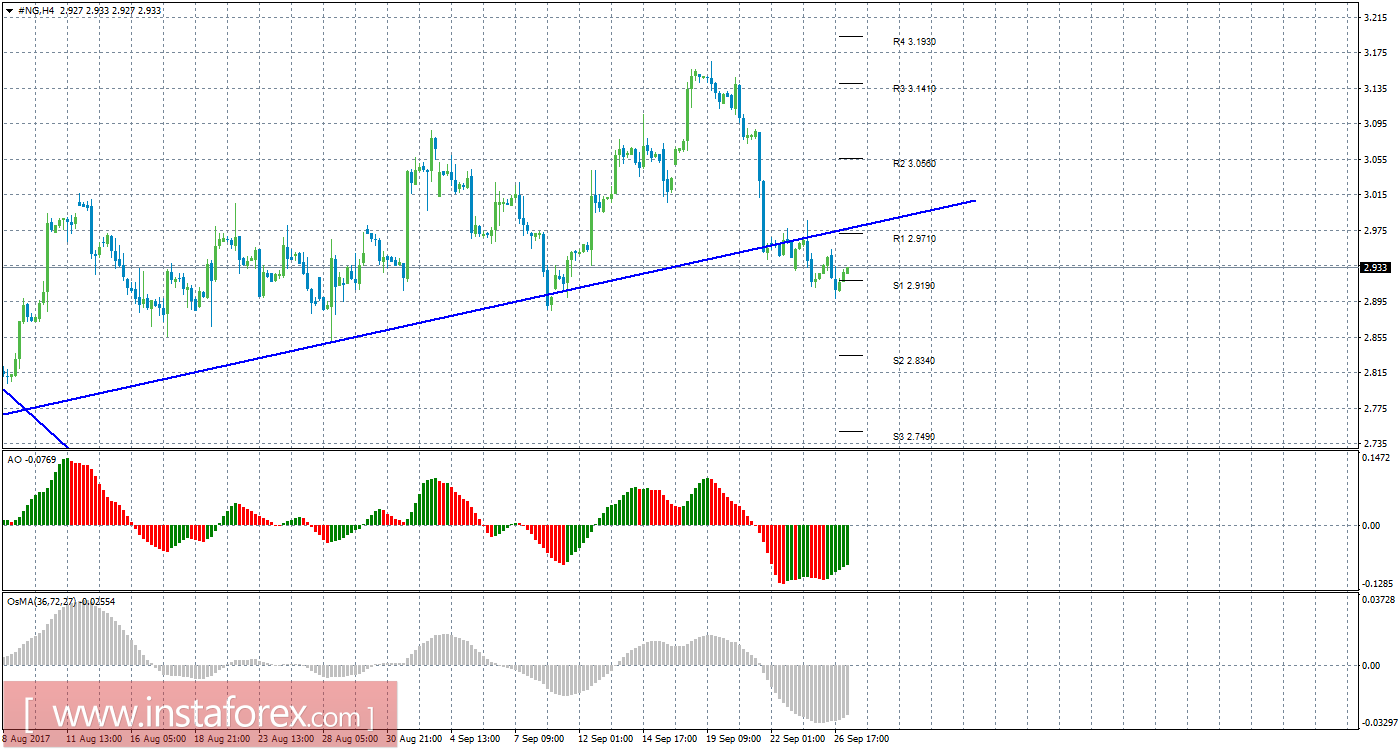Click the 0.1472 AO scale value
The height and width of the screenshot is (750, 1398).
tap(1377, 457)
